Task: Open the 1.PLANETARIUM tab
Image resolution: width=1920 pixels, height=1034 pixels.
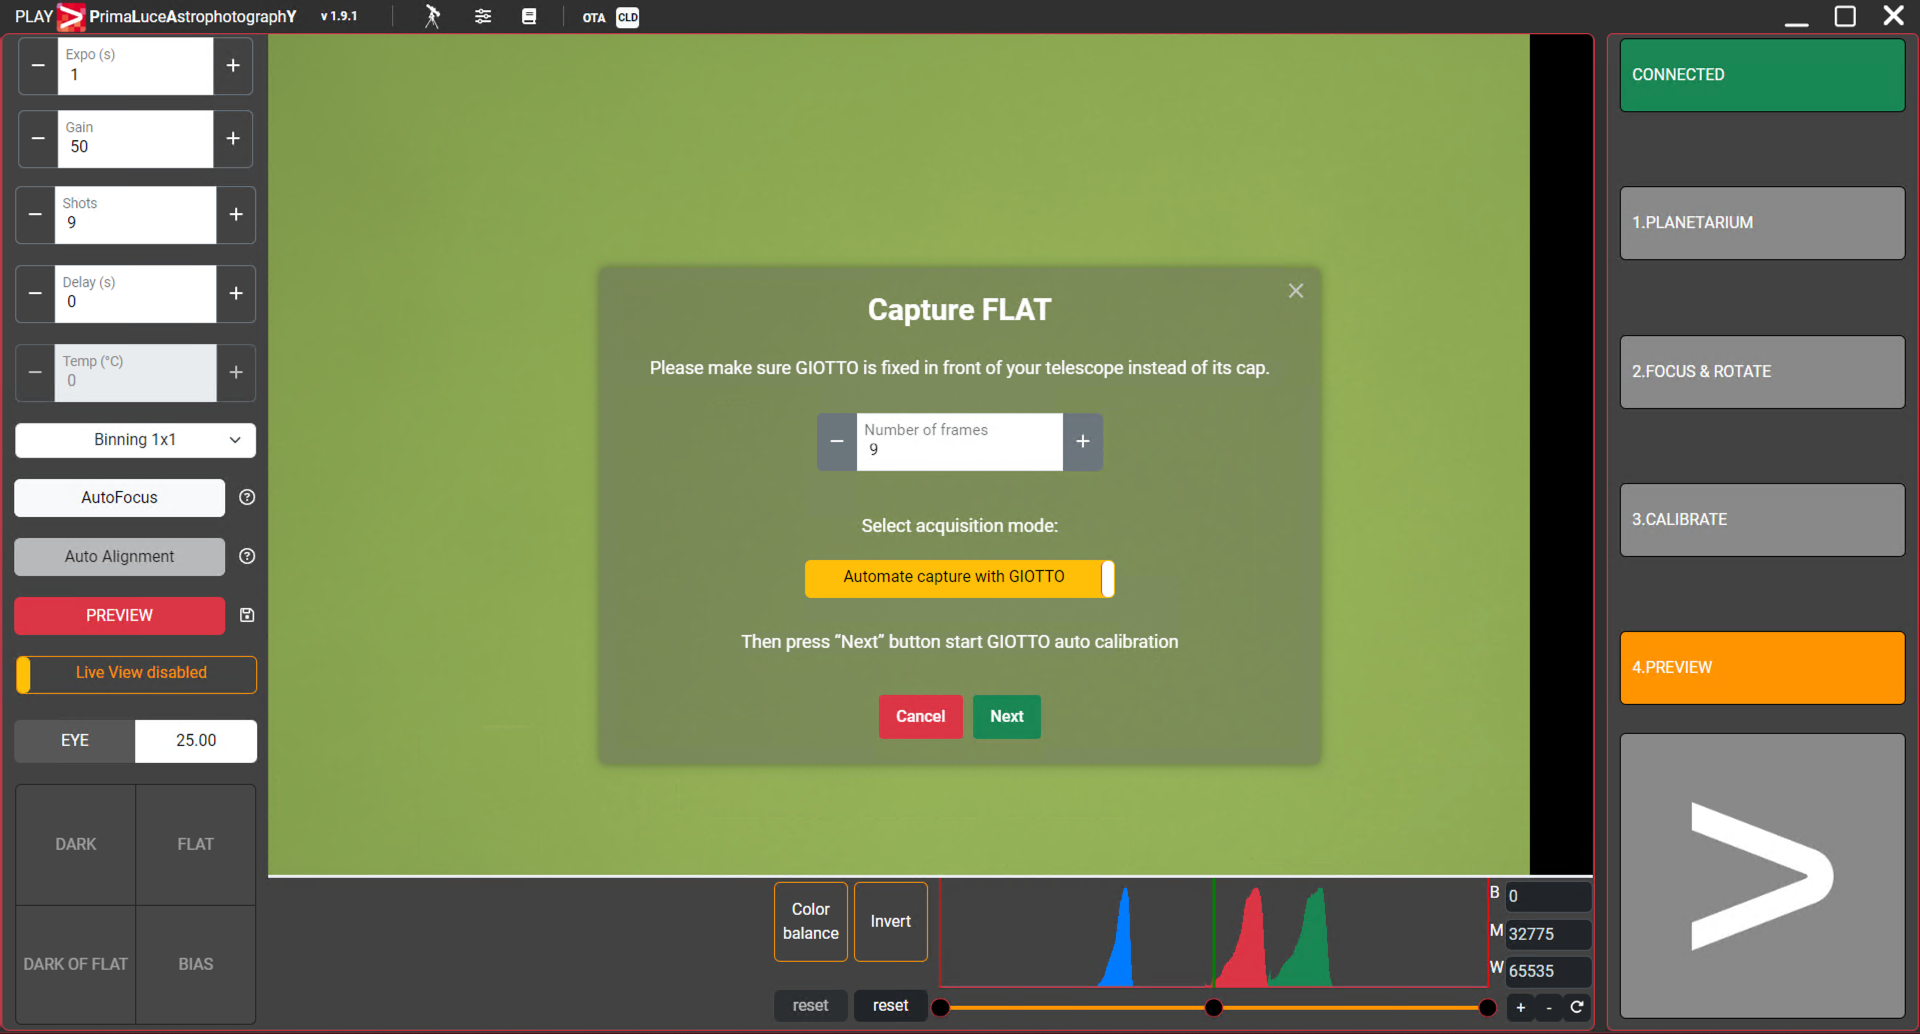Action: 1762,223
